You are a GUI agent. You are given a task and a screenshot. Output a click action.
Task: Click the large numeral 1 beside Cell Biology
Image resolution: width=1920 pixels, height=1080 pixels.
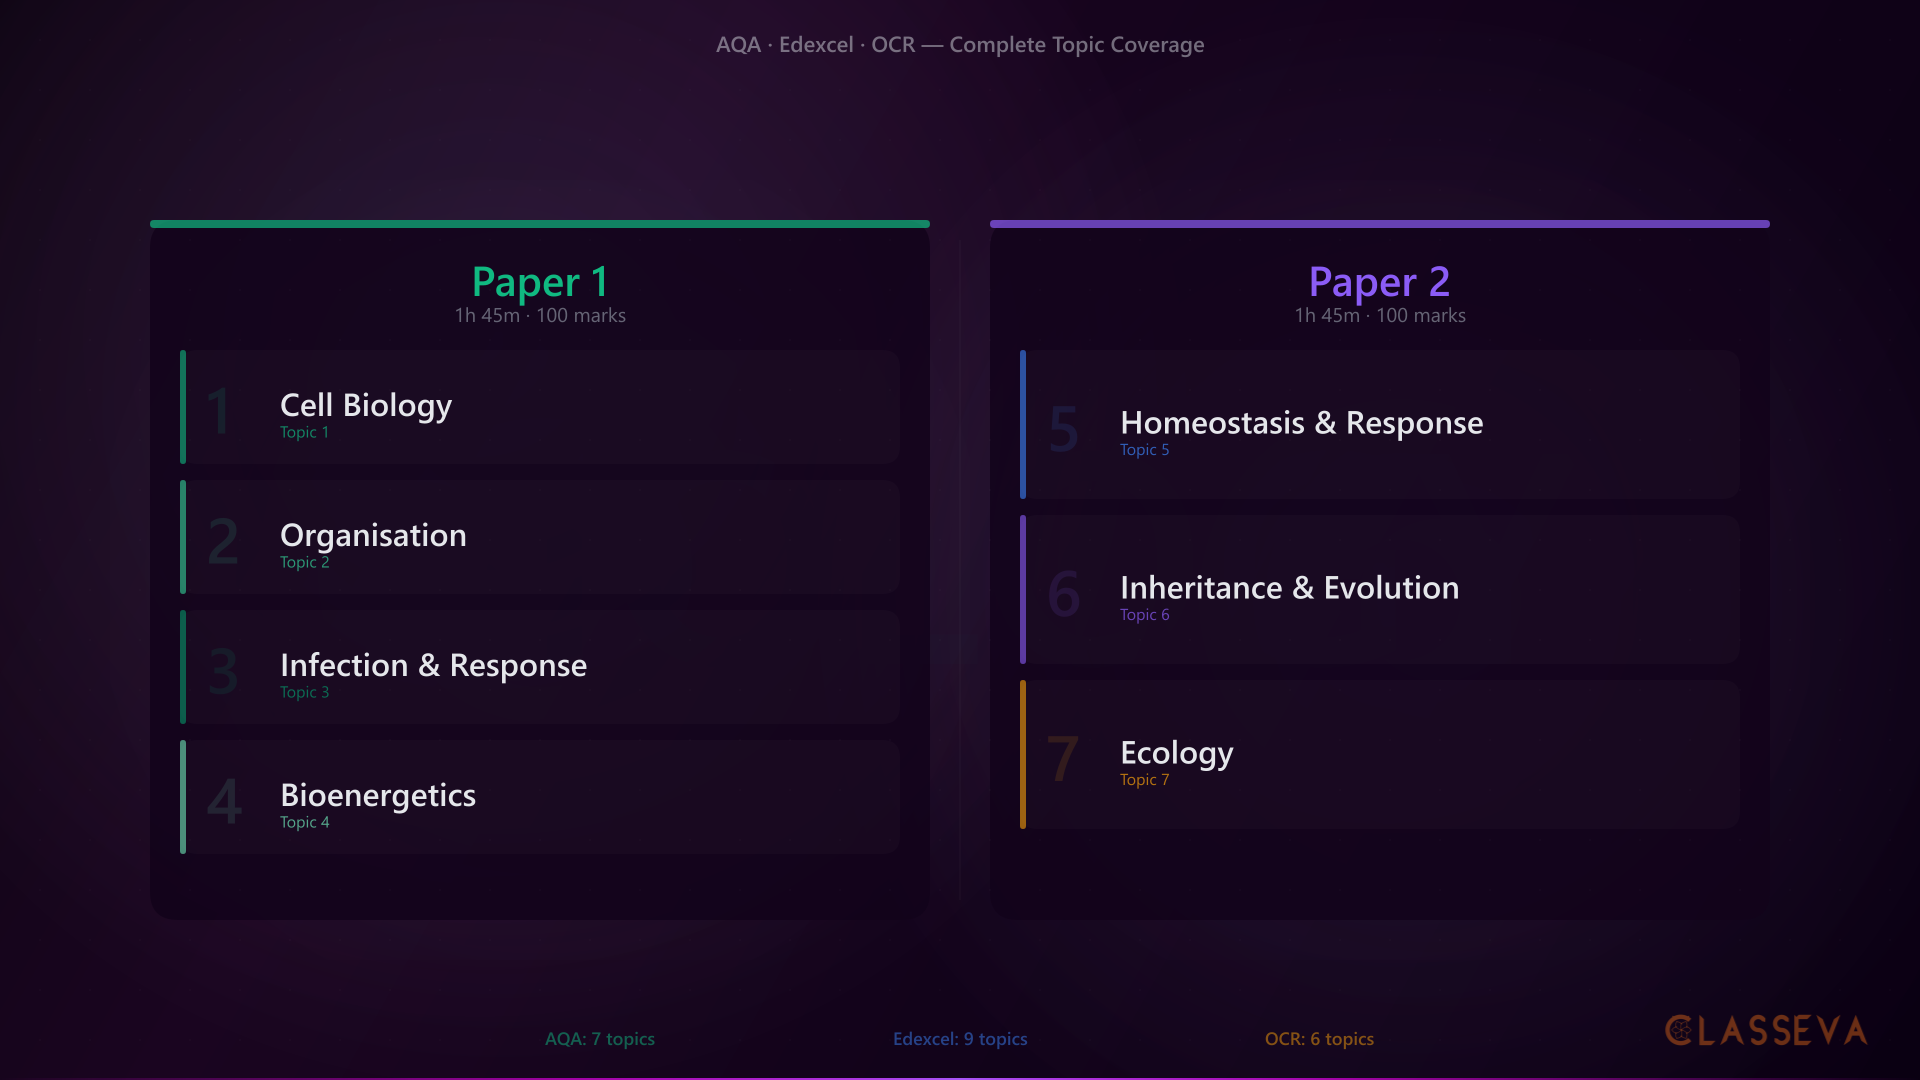tap(219, 411)
